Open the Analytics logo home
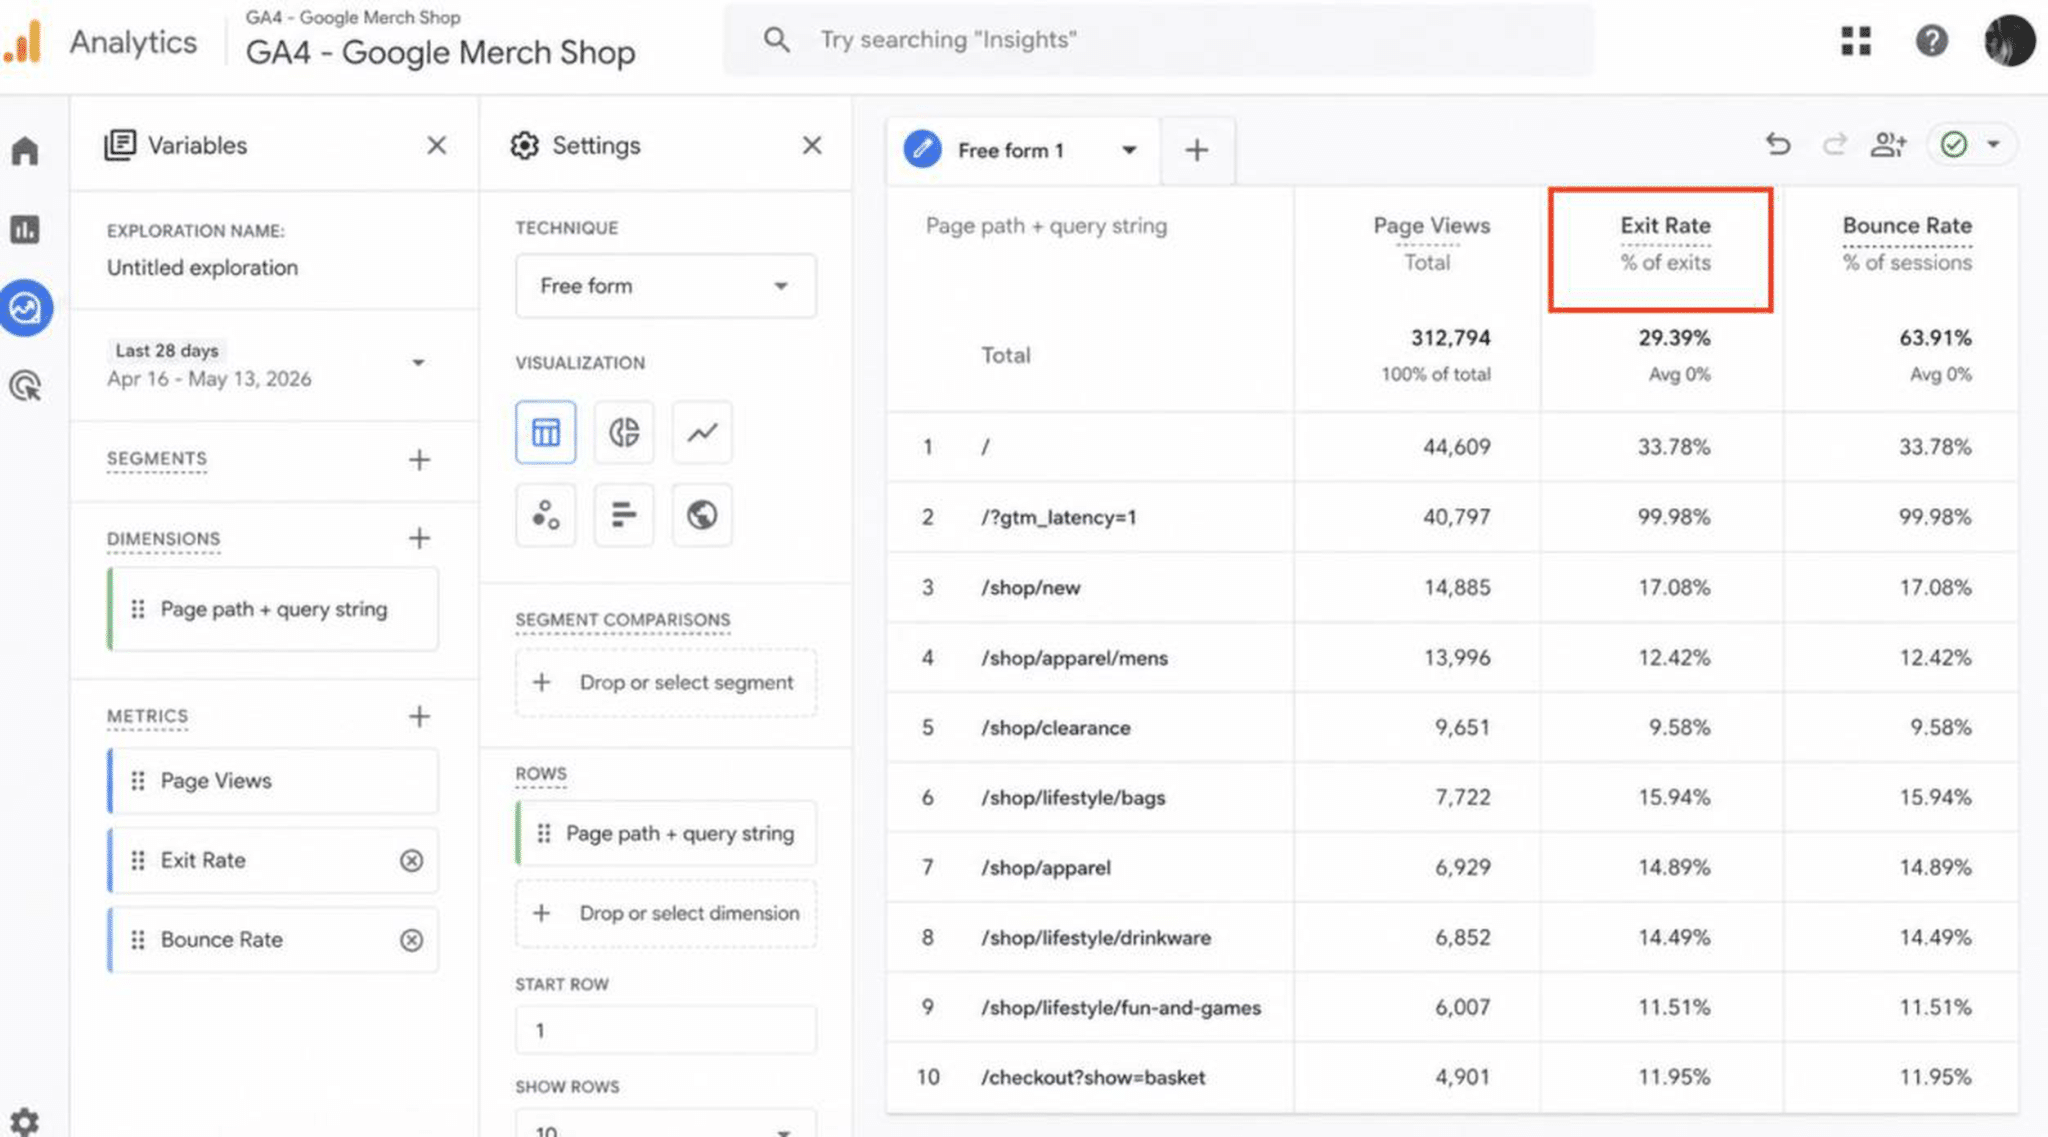 [x=22, y=41]
